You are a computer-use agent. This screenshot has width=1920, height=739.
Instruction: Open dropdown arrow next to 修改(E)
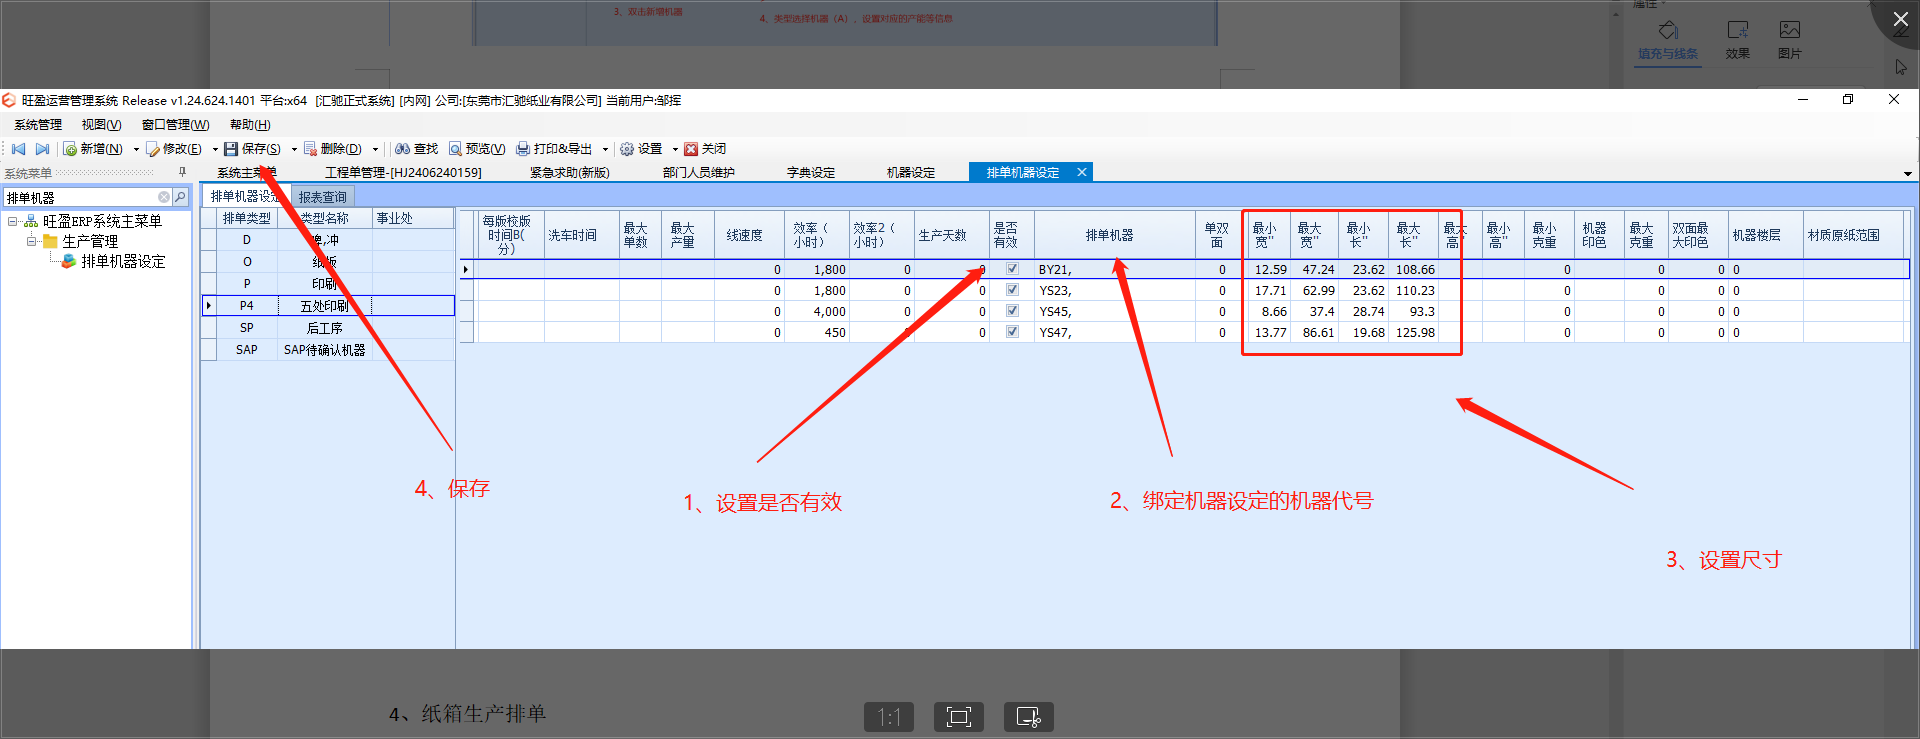tap(215, 149)
